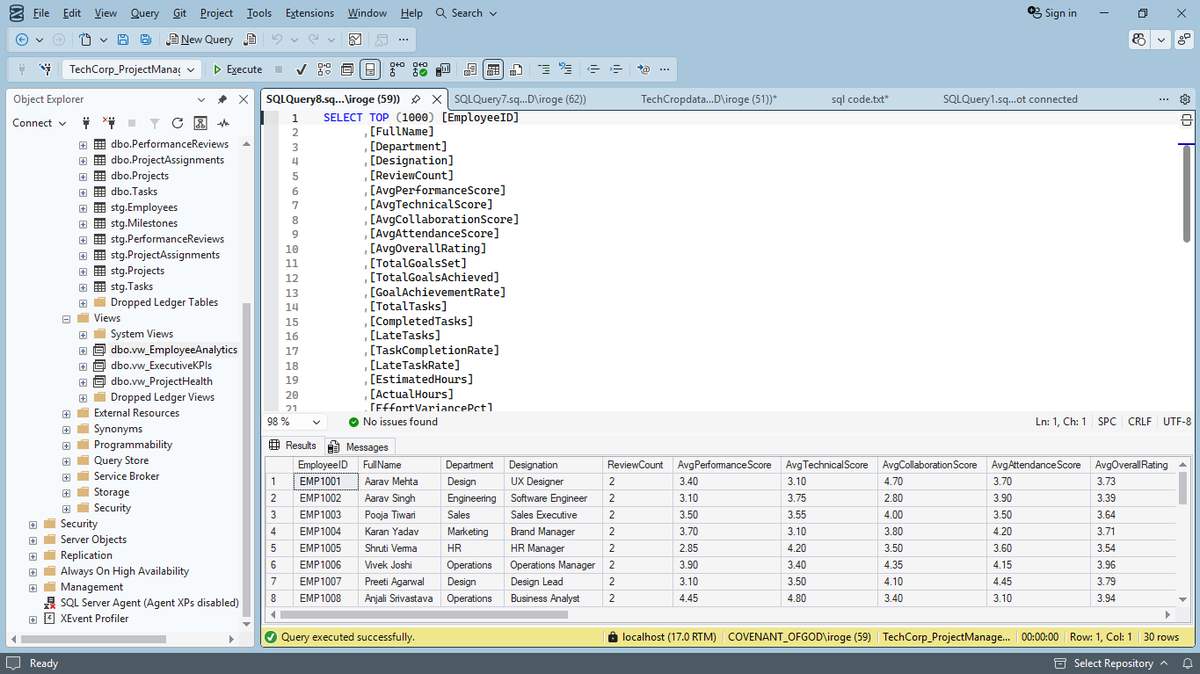Screen dimensions: 1200x674
Task: Toggle Include Client Statistics
Action: click(x=443, y=70)
